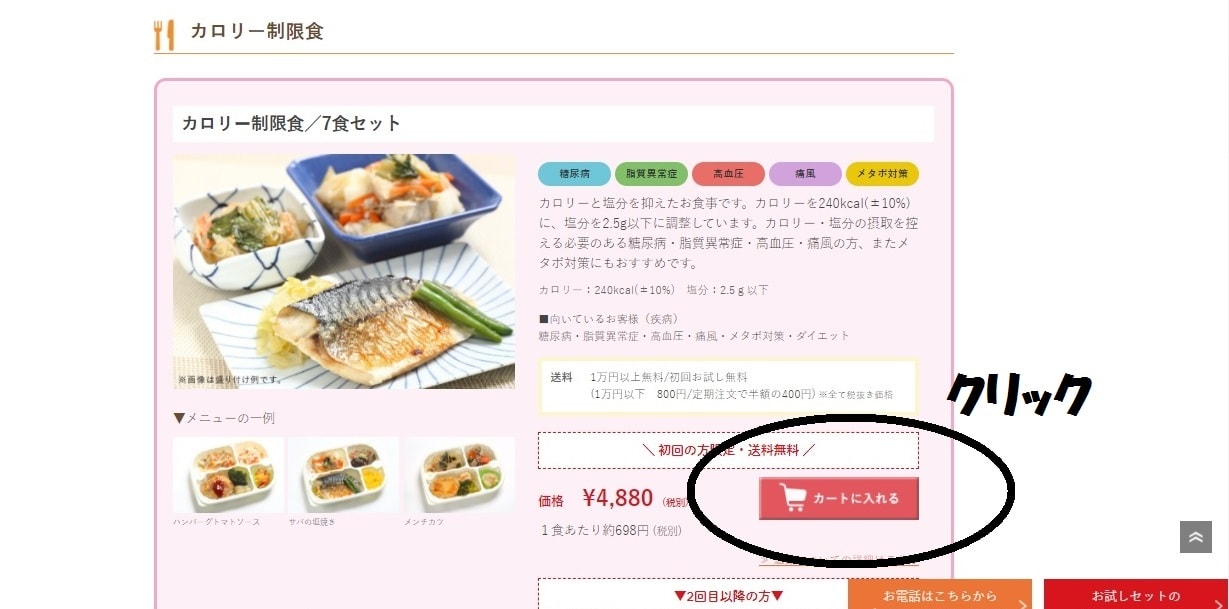The image size is (1229, 609).
Task: Click the 初回の方限定・送料無料 banner
Action: pos(728,450)
